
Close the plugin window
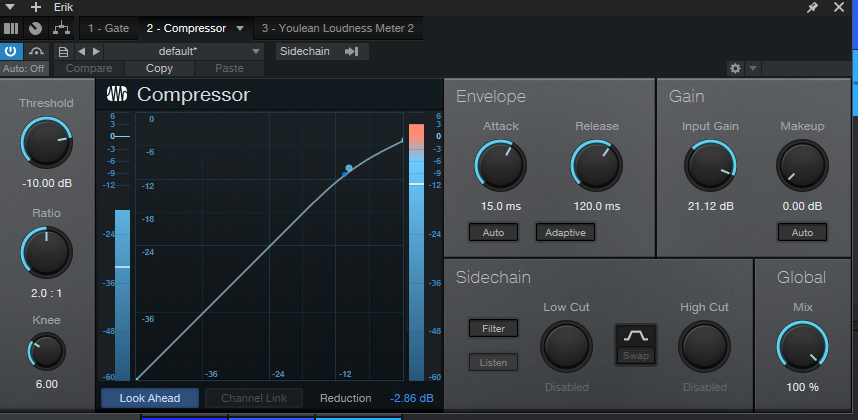839,7
